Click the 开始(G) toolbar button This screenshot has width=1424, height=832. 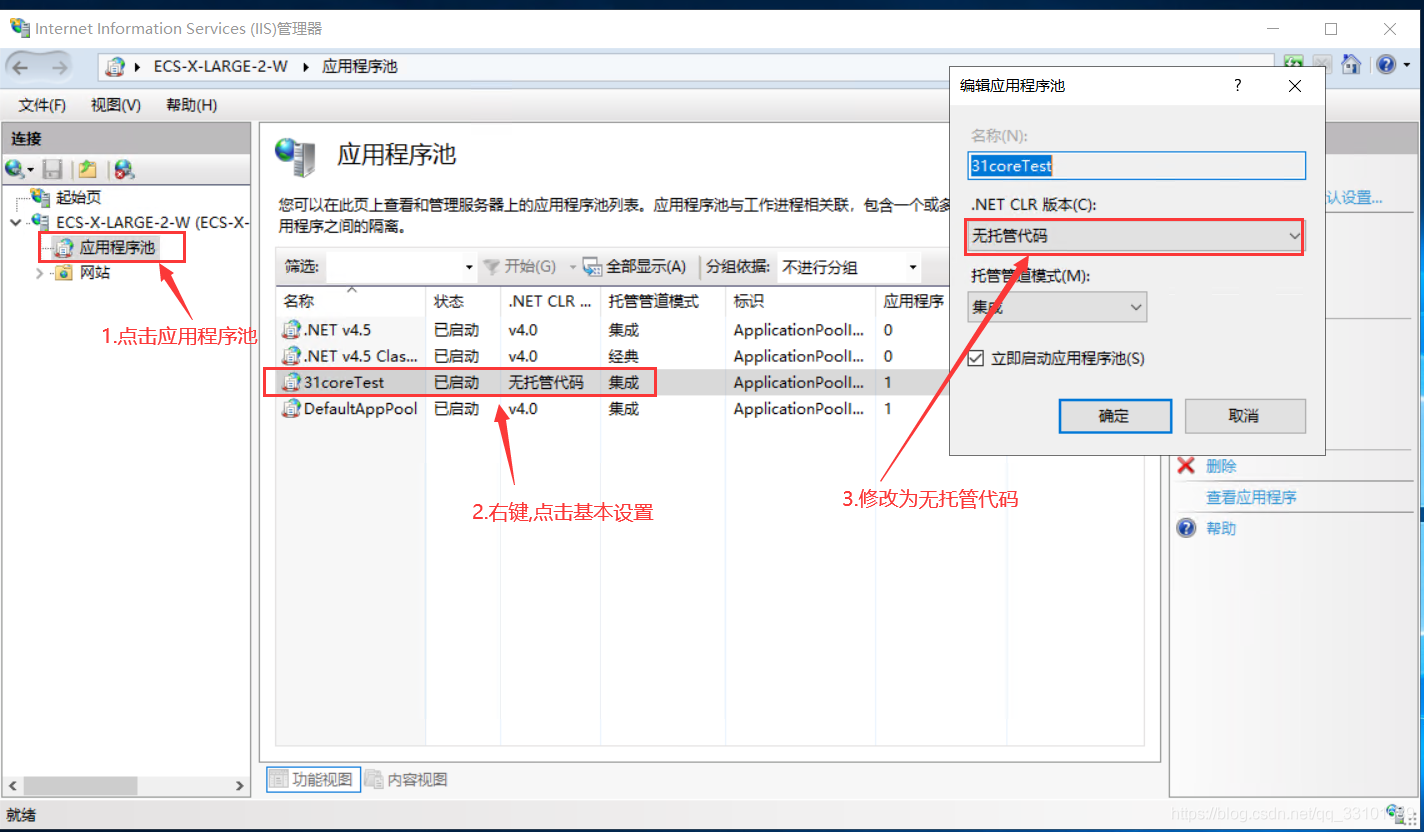point(520,267)
